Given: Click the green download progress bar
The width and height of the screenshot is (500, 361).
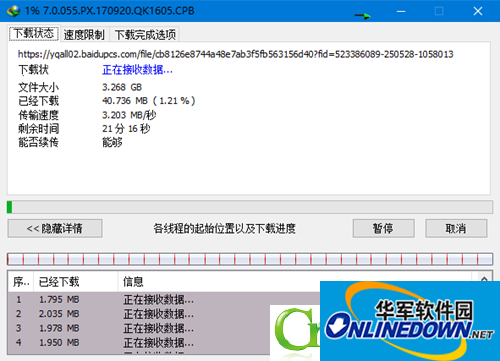Looking at the screenshot, I should 250,207.
